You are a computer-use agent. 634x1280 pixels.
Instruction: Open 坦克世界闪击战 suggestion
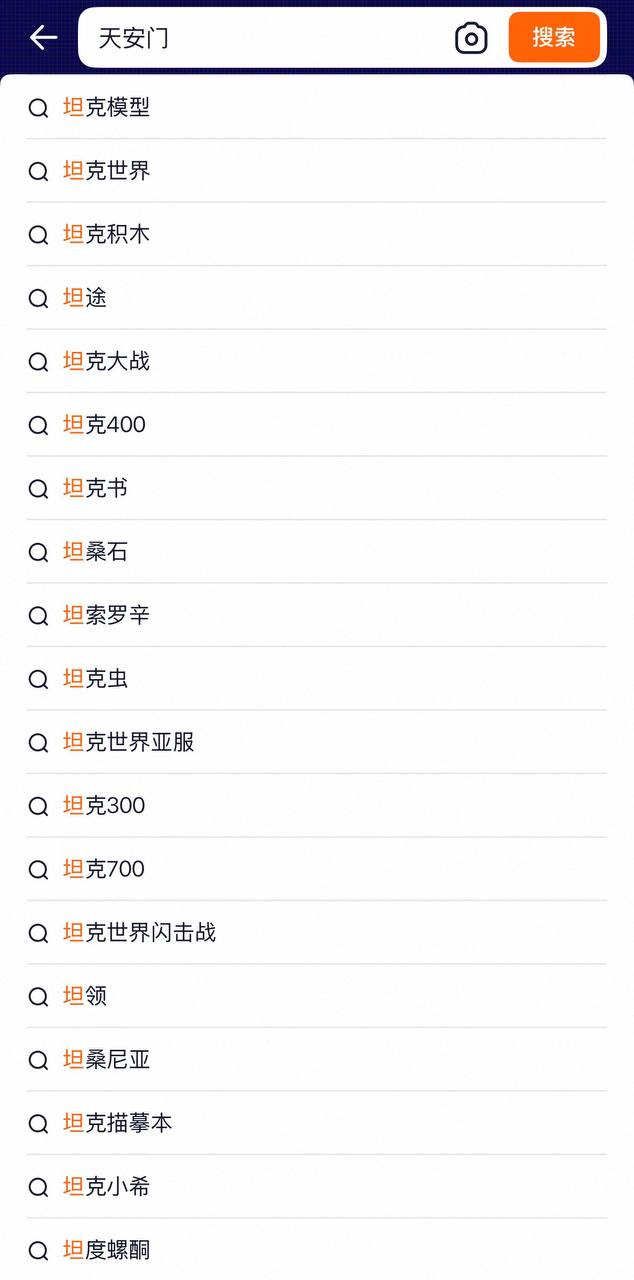pyautogui.click(x=316, y=933)
